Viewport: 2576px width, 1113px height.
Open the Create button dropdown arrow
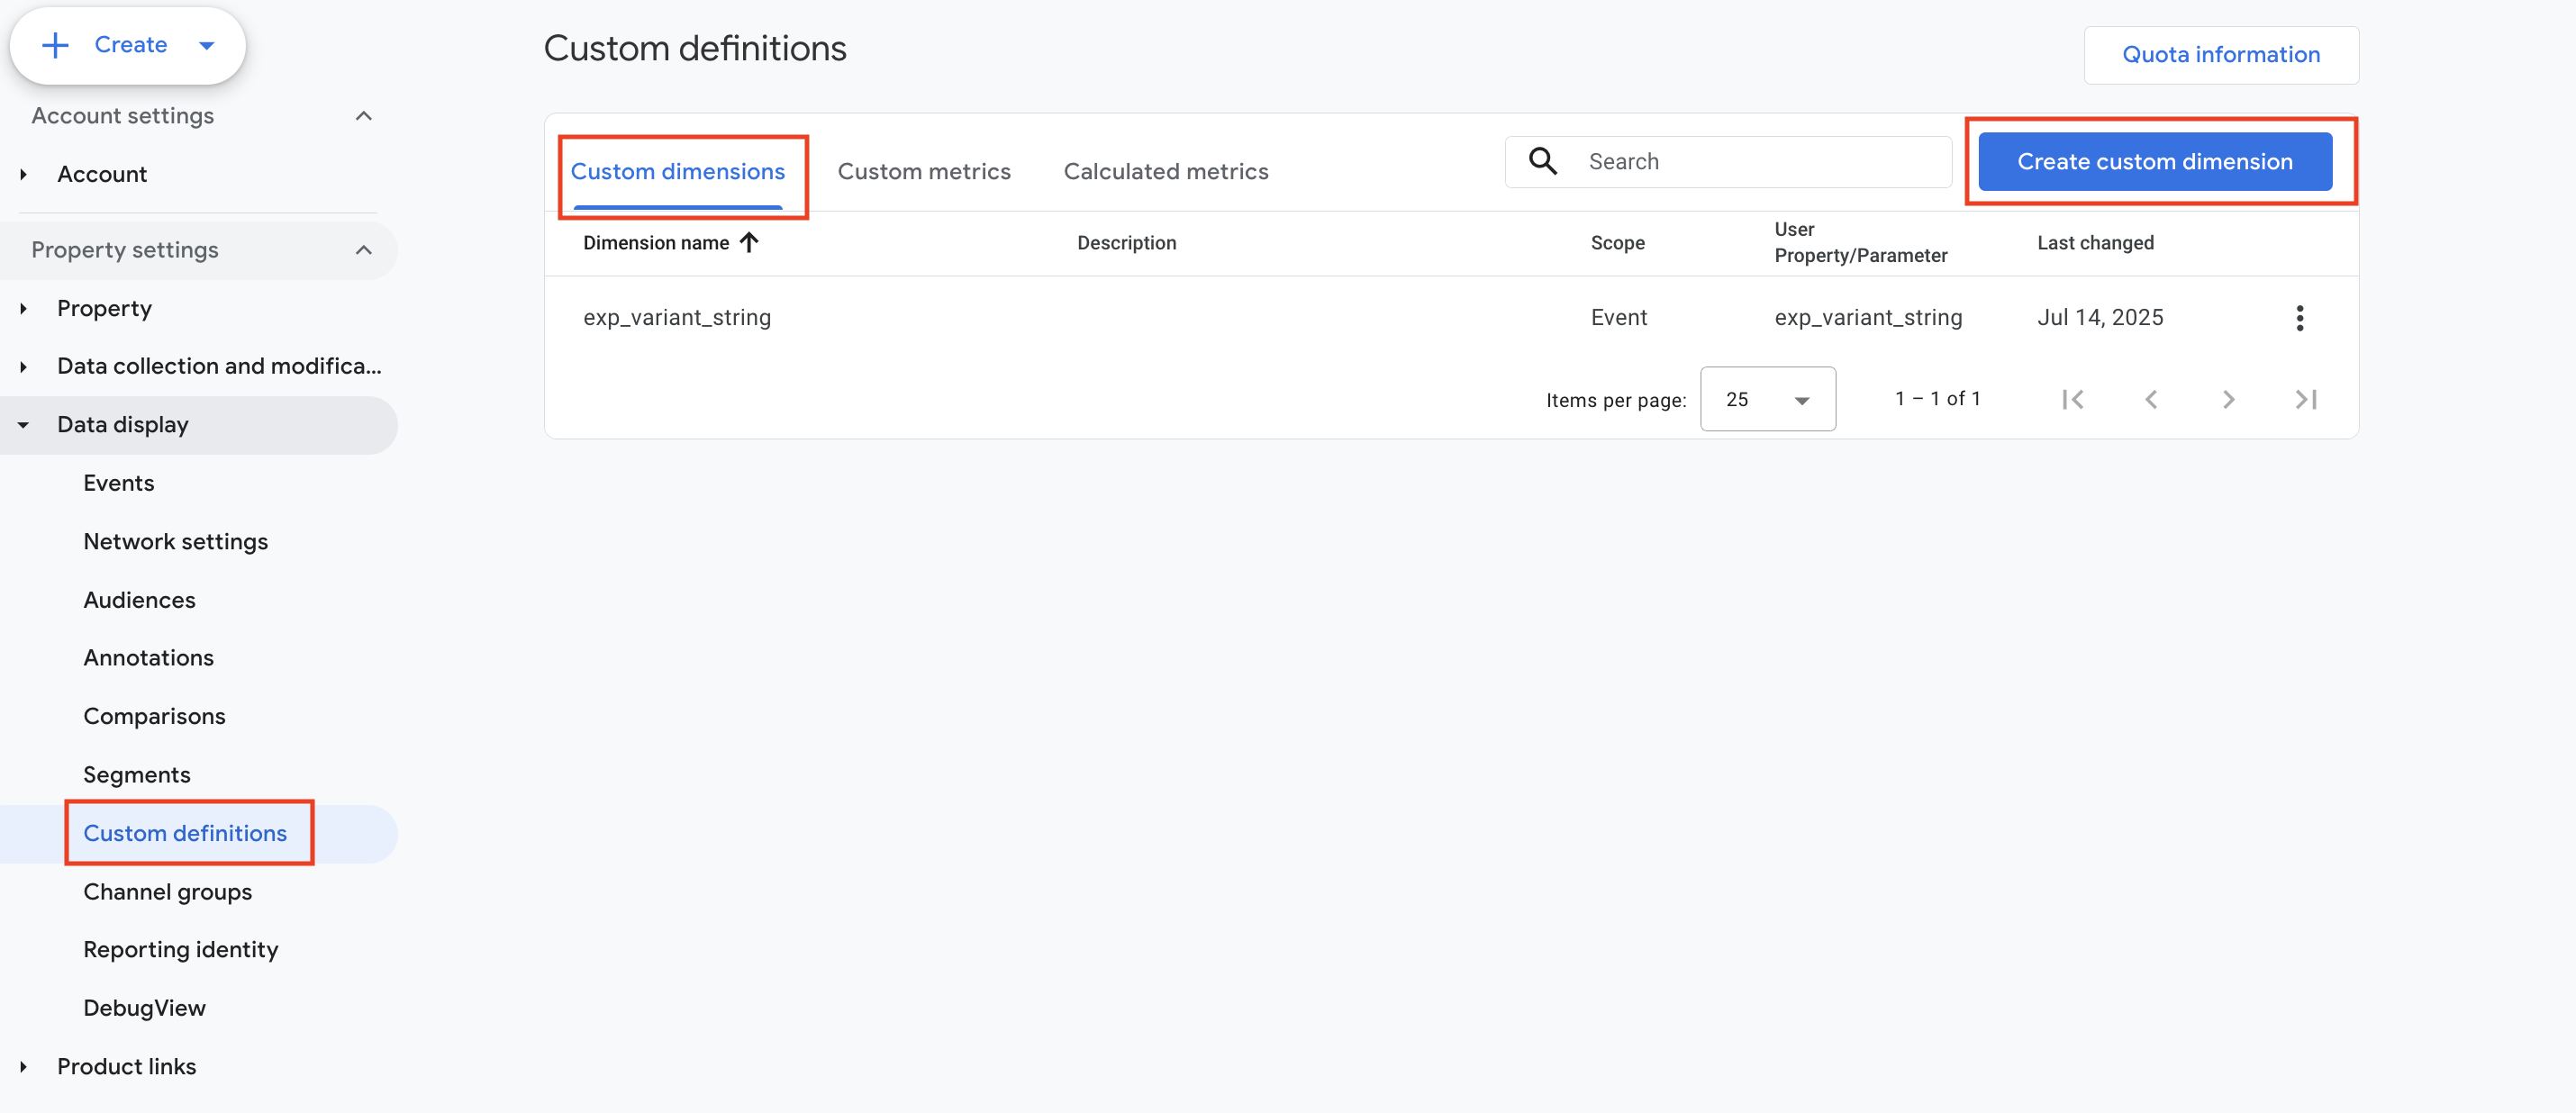click(x=207, y=45)
